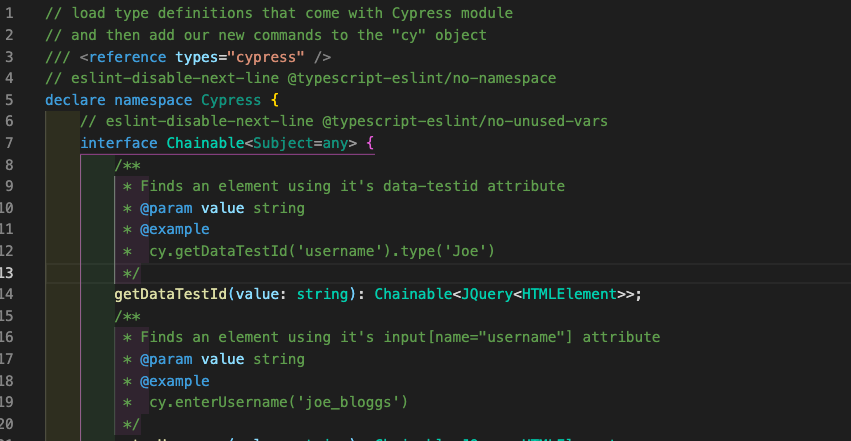Click the '/**' opener on line 15
The width and height of the screenshot is (851, 441).
127,316
